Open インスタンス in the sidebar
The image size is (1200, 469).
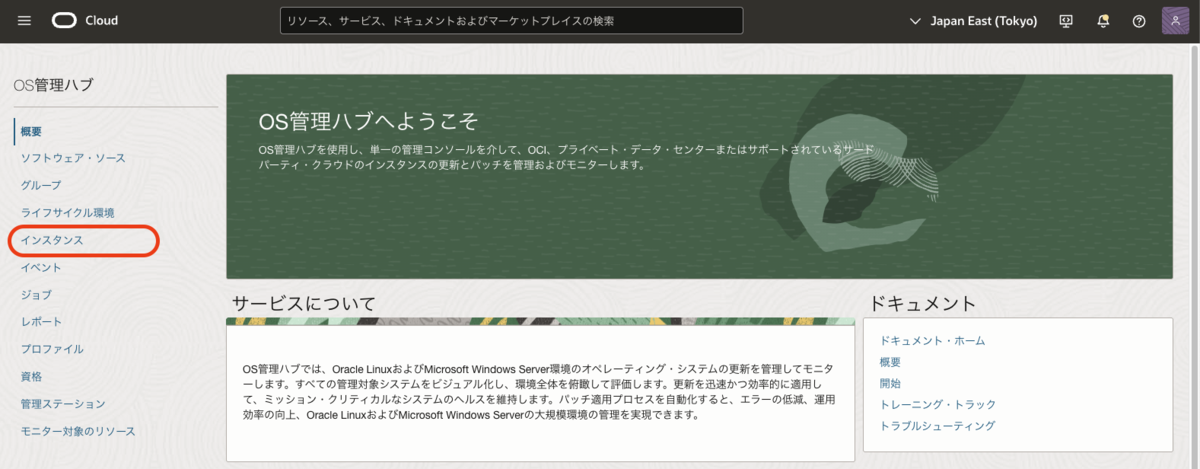pos(52,240)
